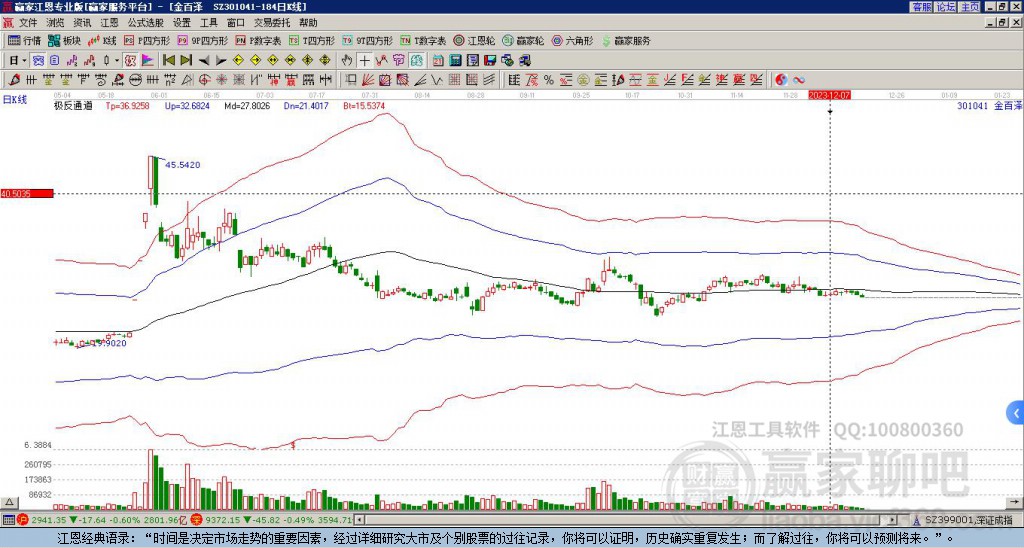Select the angle line drawing tool
This screenshot has height=548, width=1024.
(421, 80)
